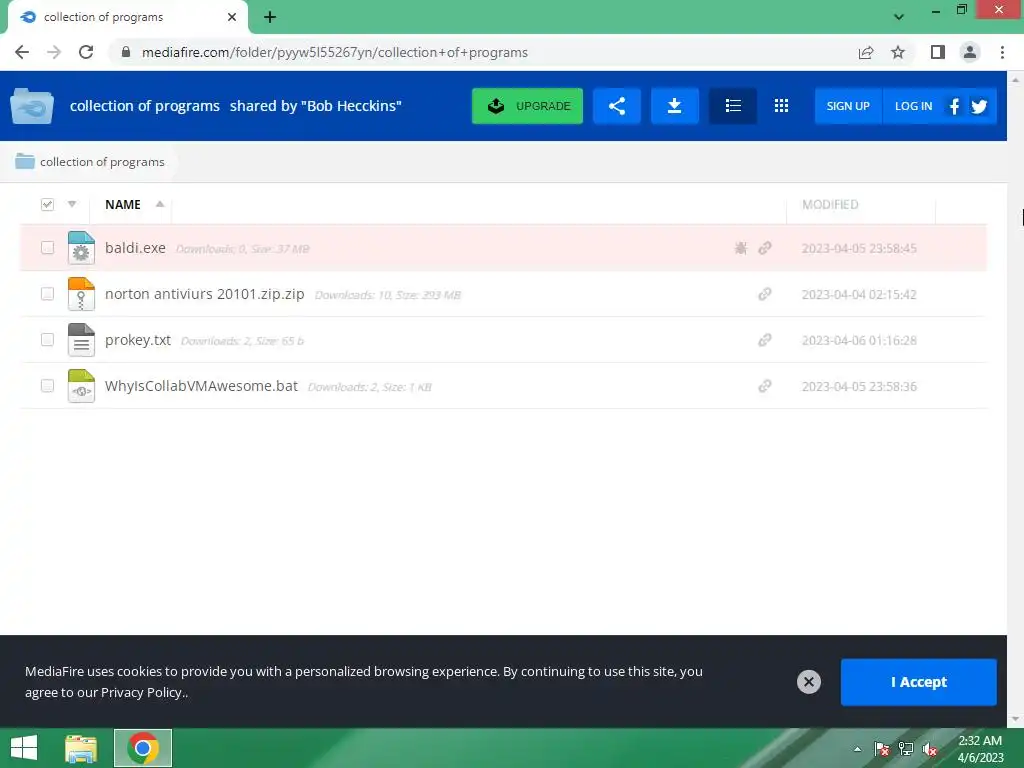Select the collection of programs browser tab
1024x768 pixels.
[128, 18]
